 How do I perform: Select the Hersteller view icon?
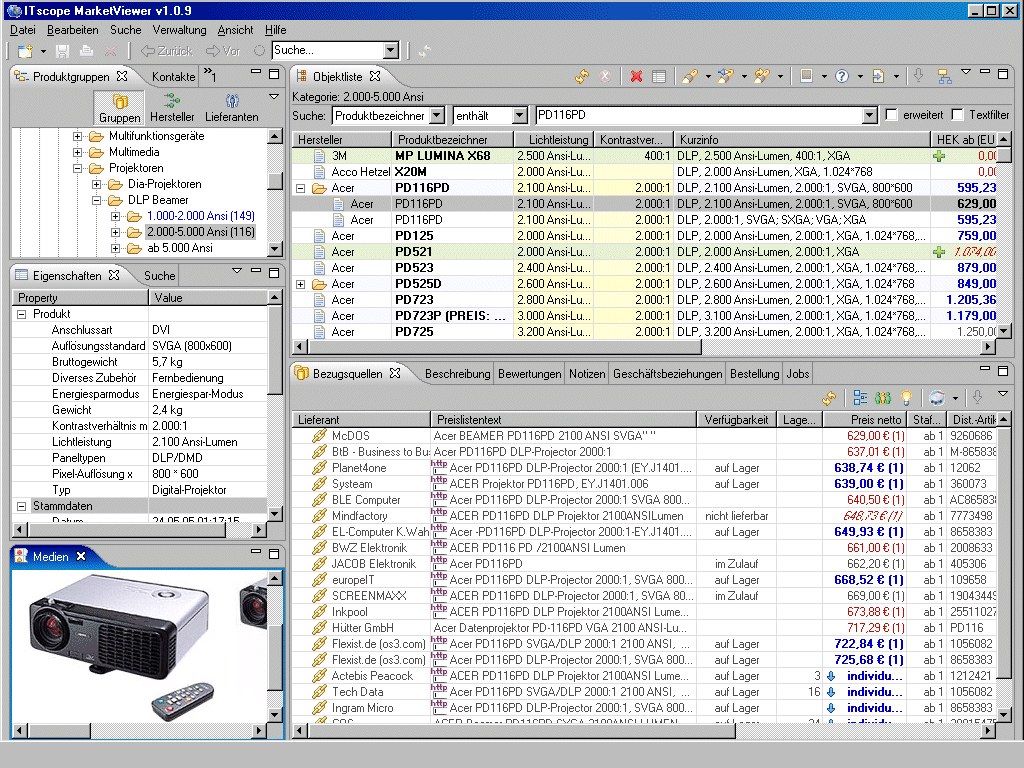tap(172, 108)
